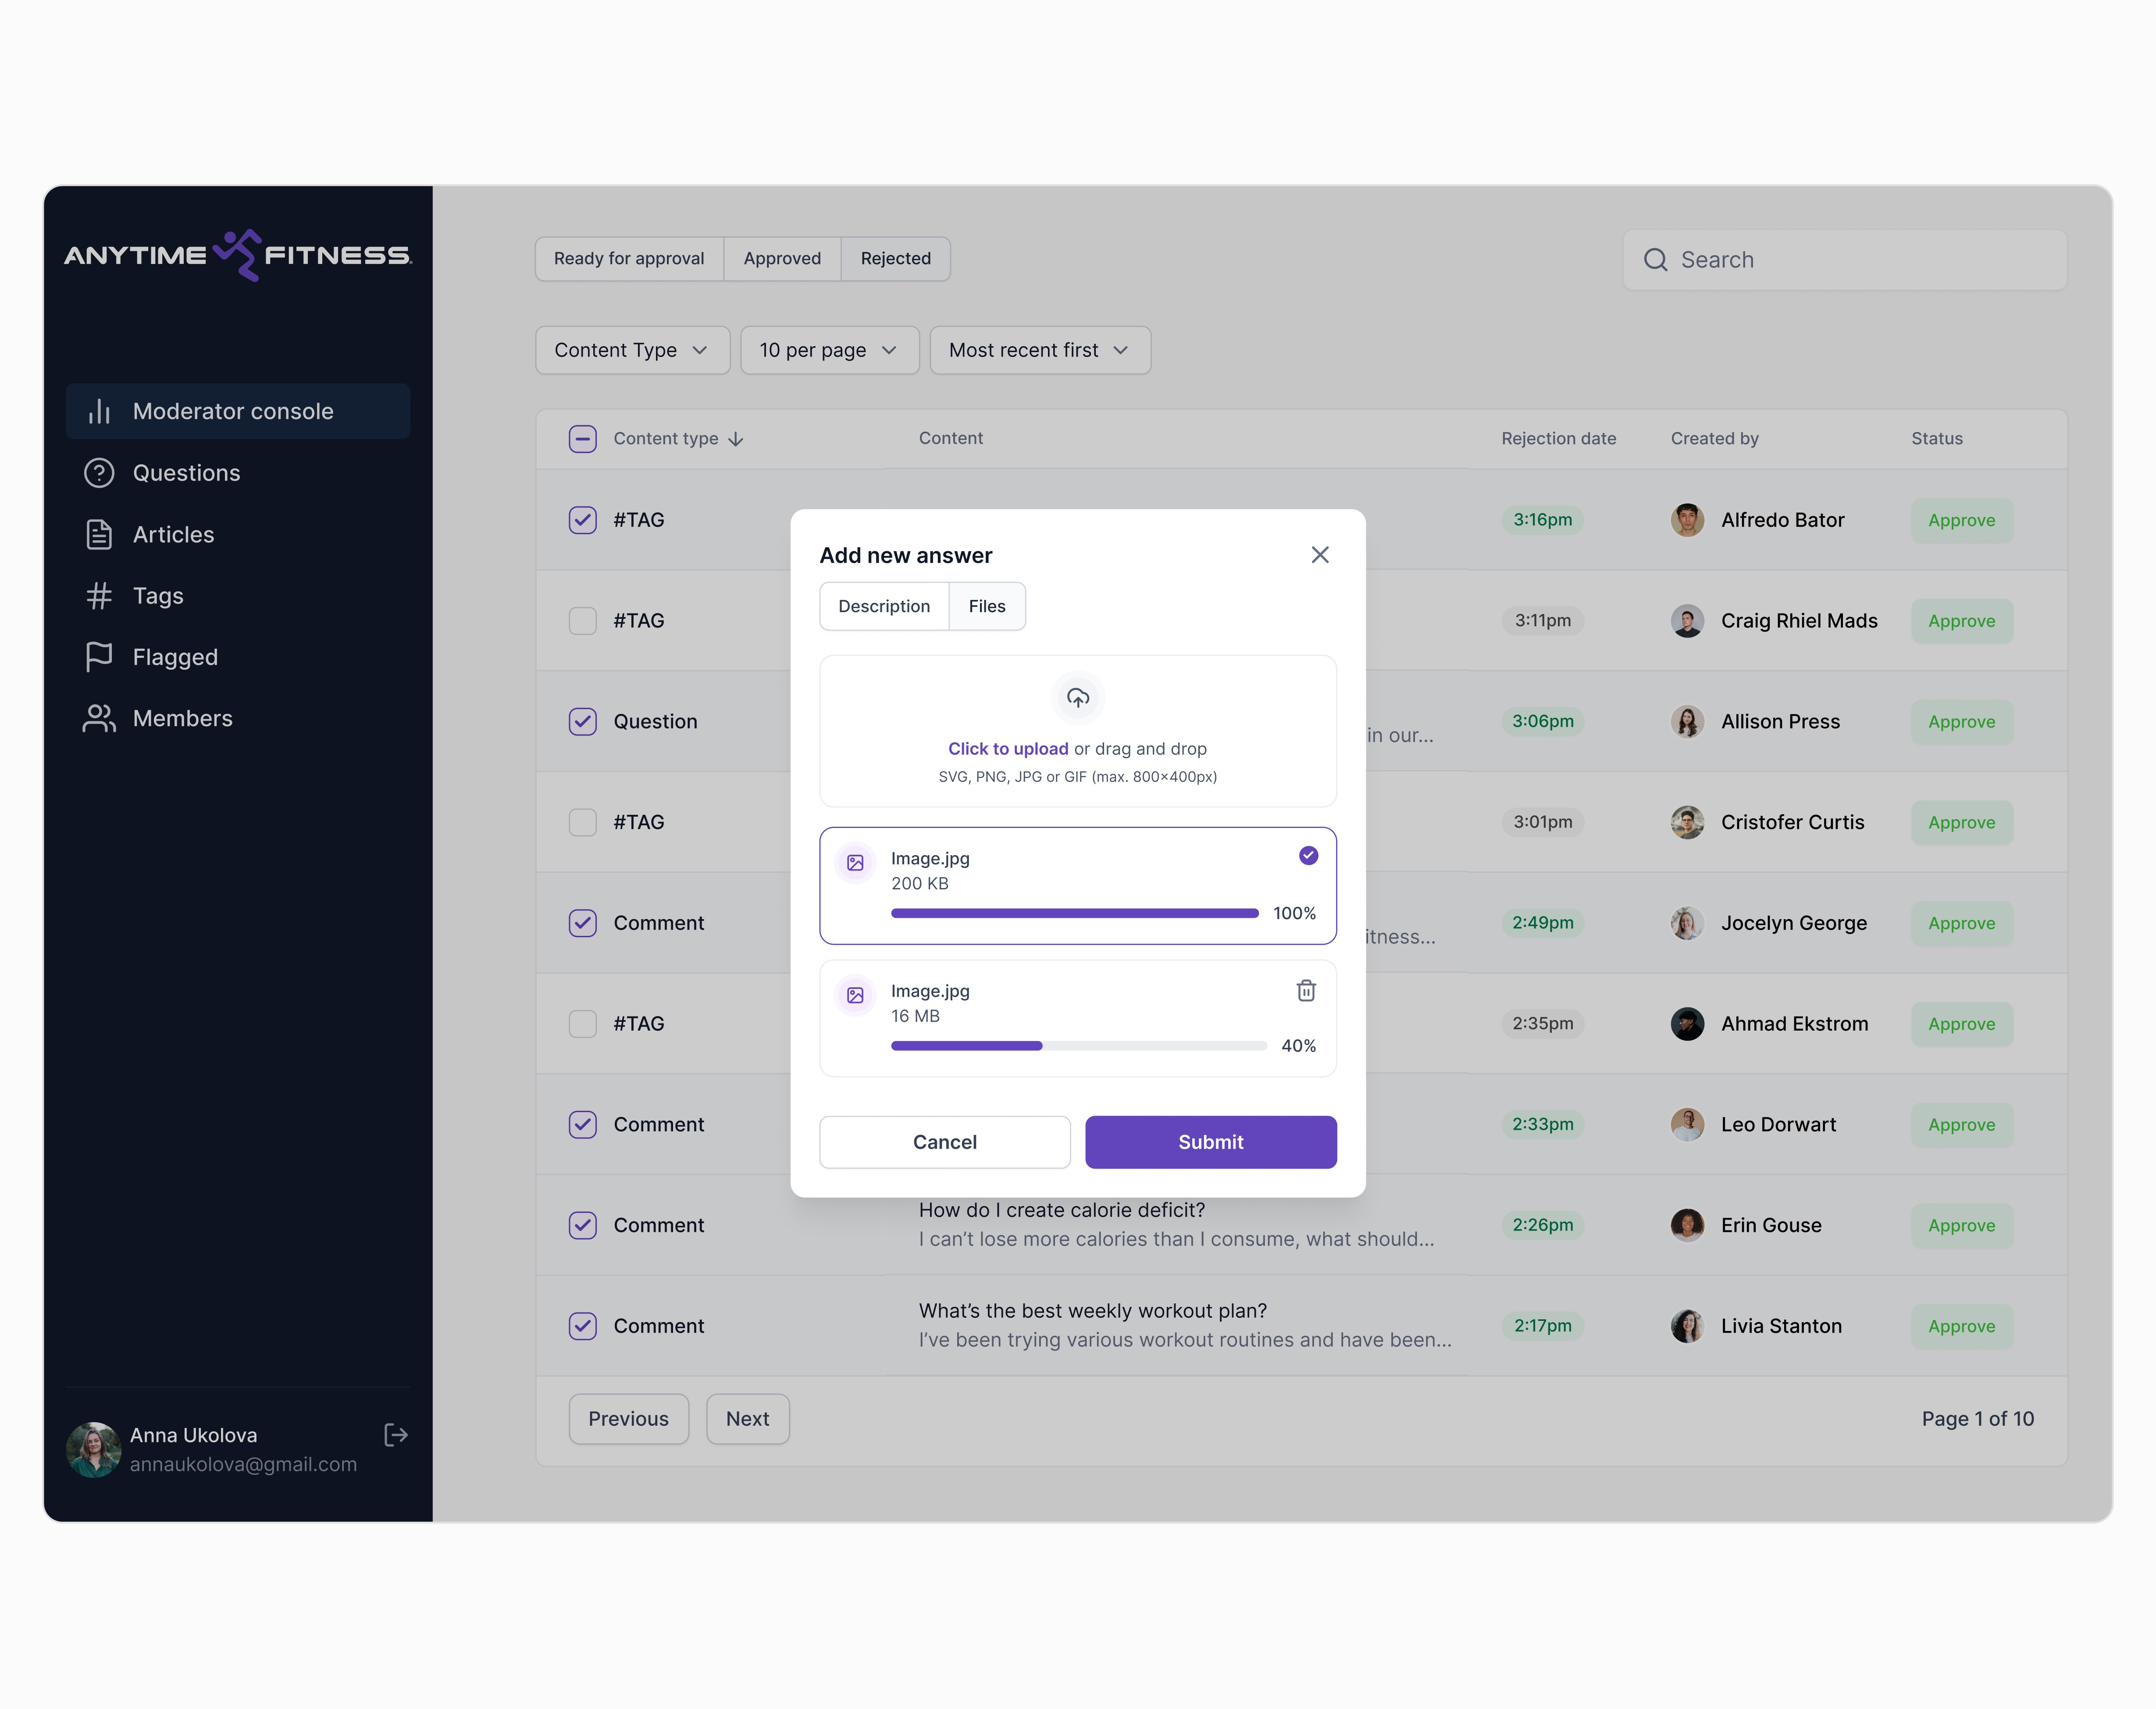This screenshot has width=2156, height=1709.
Task: Close the Add new answer dialog
Action: pos(1319,555)
